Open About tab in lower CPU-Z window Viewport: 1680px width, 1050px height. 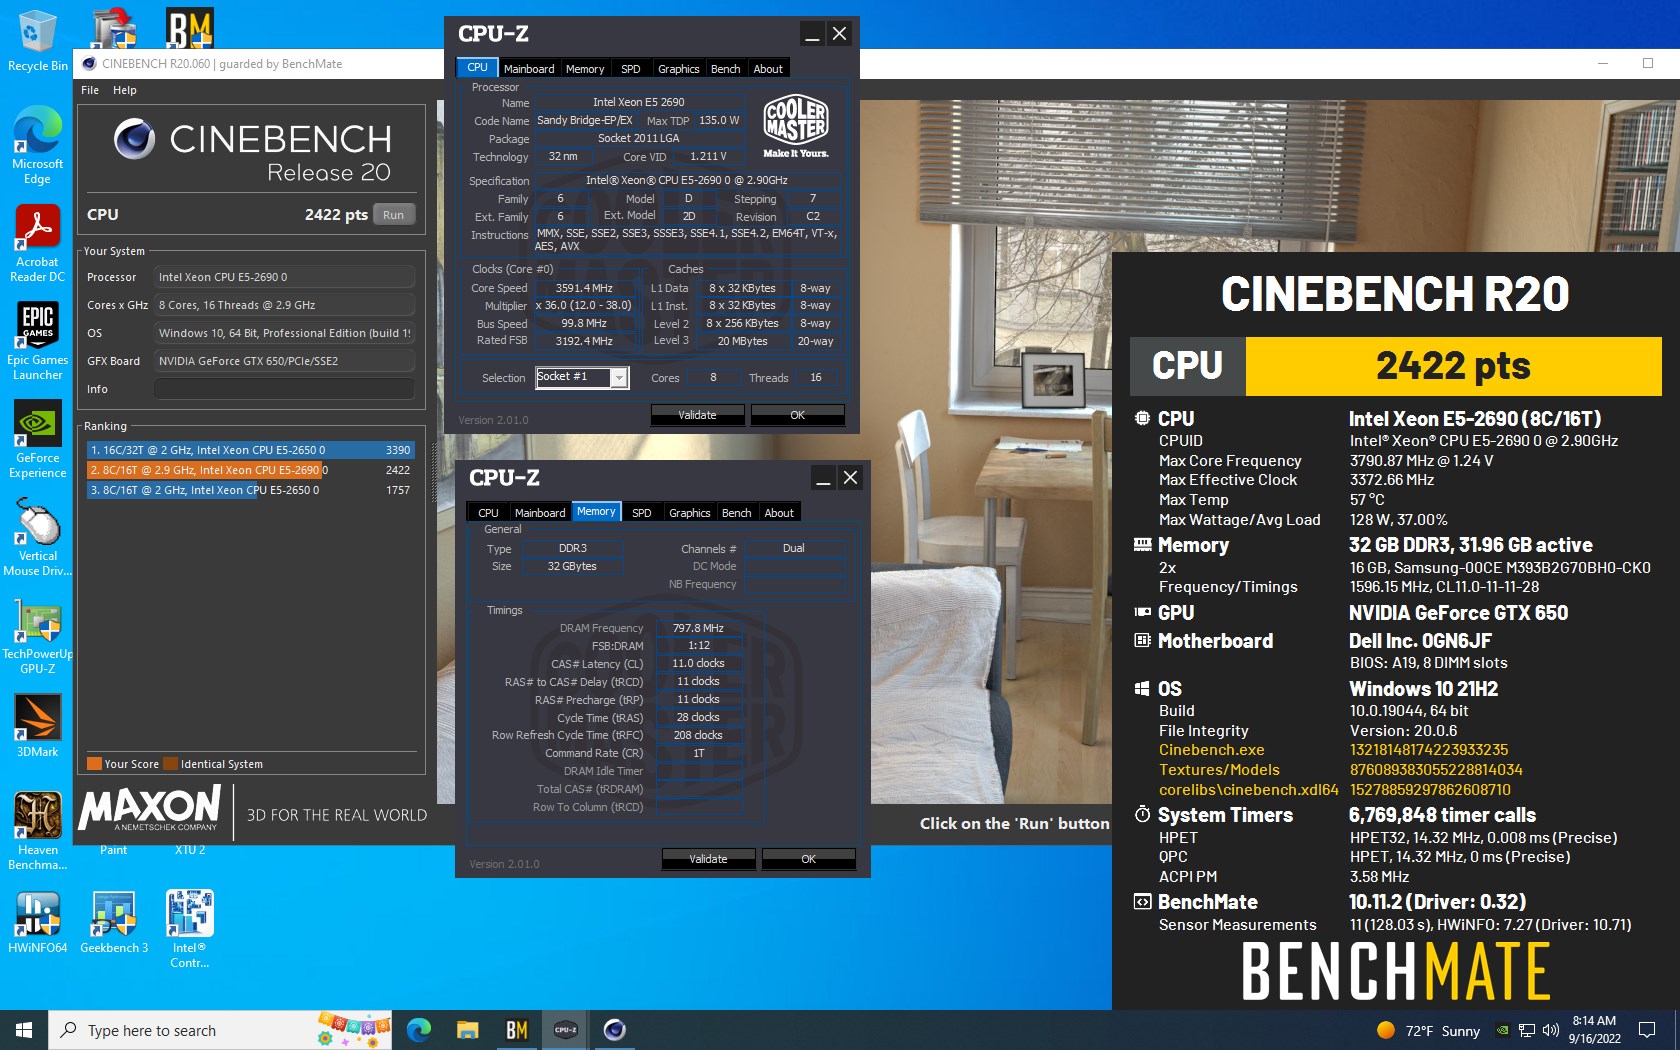click(x=779, y=513)
